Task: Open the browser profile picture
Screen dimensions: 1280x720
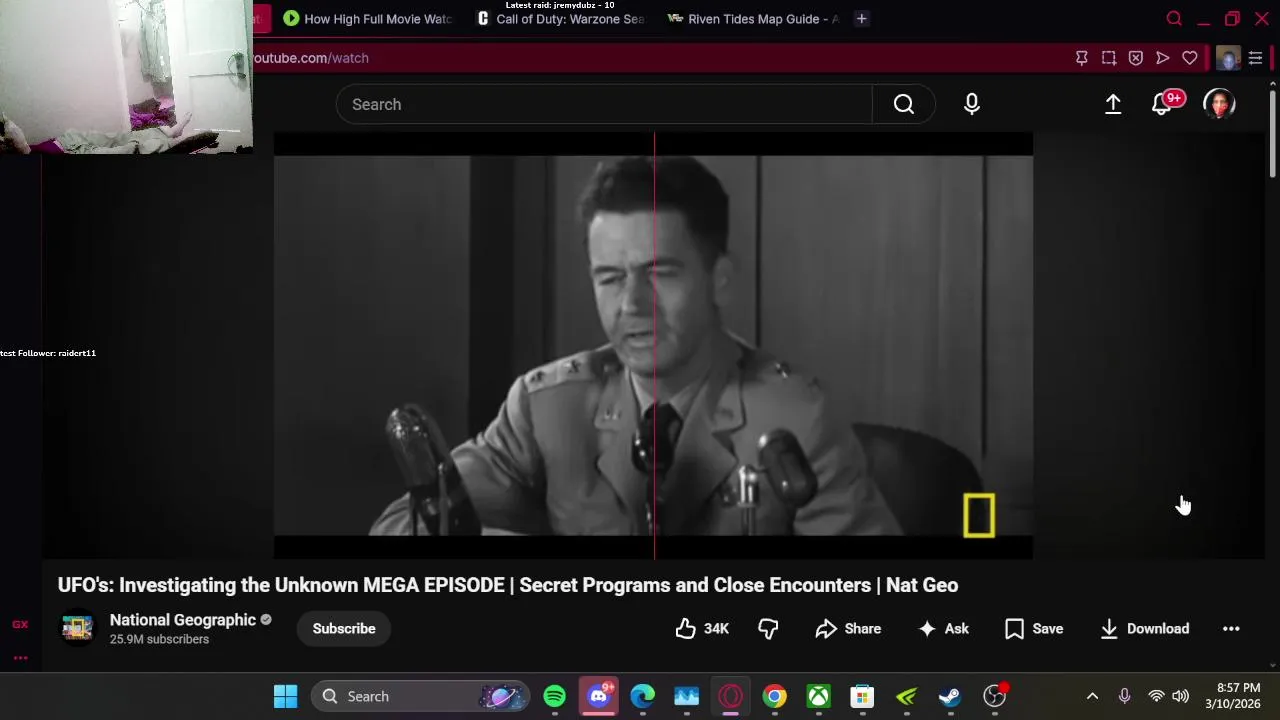Action: tap(1228, 58)
